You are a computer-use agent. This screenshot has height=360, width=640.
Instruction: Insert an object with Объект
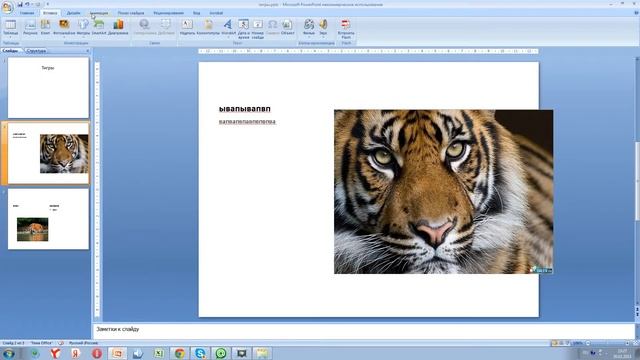tap(287, 27)
